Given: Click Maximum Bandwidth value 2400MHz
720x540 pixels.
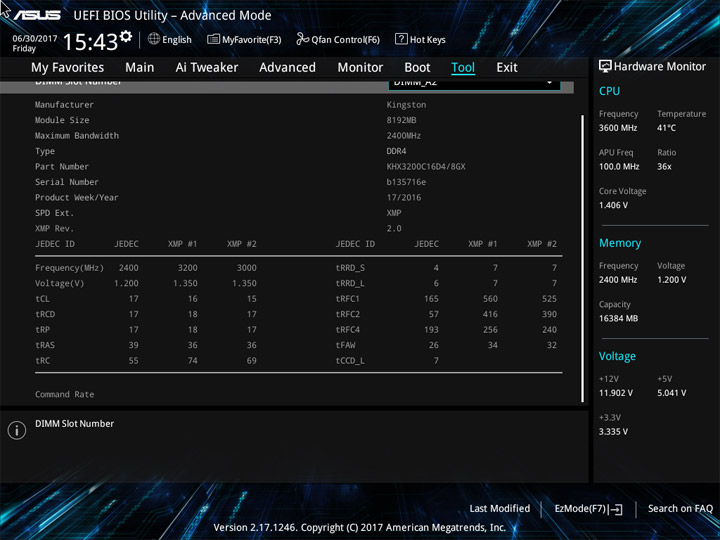Looking at the screenshot, I should 404,135.
